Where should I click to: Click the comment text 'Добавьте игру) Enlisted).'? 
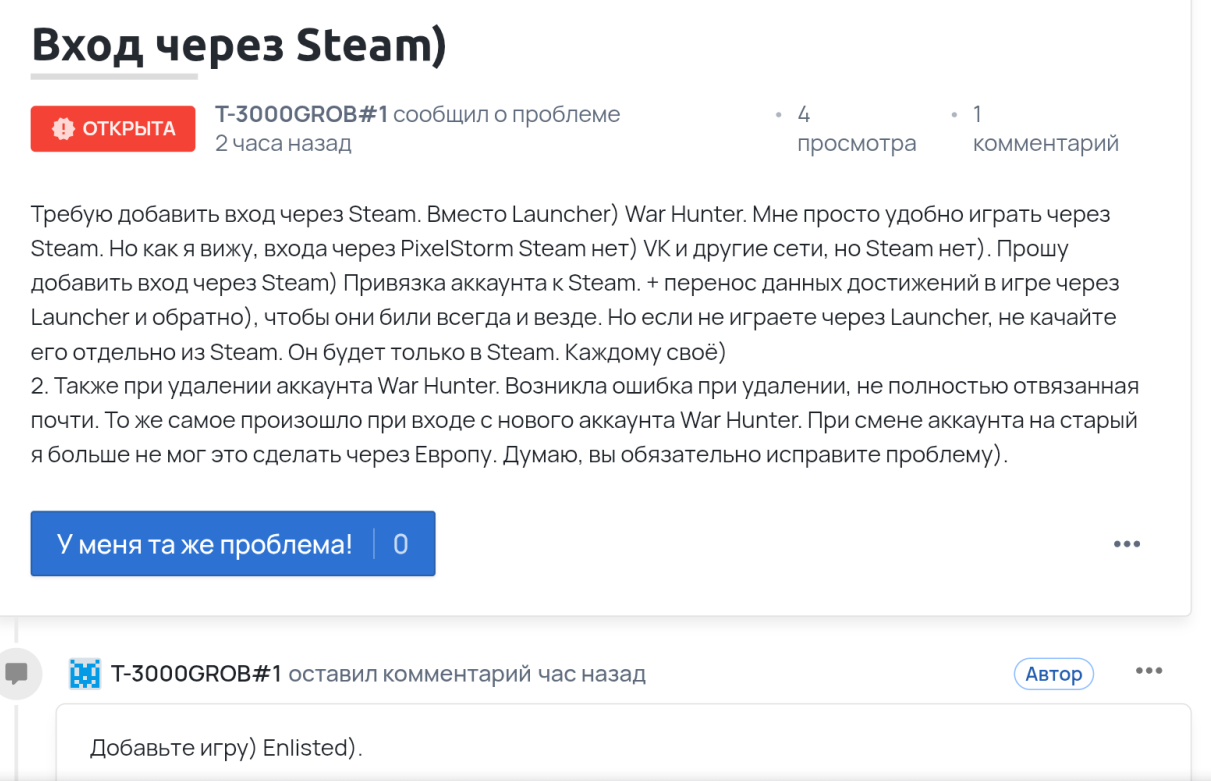coord(226,748)
